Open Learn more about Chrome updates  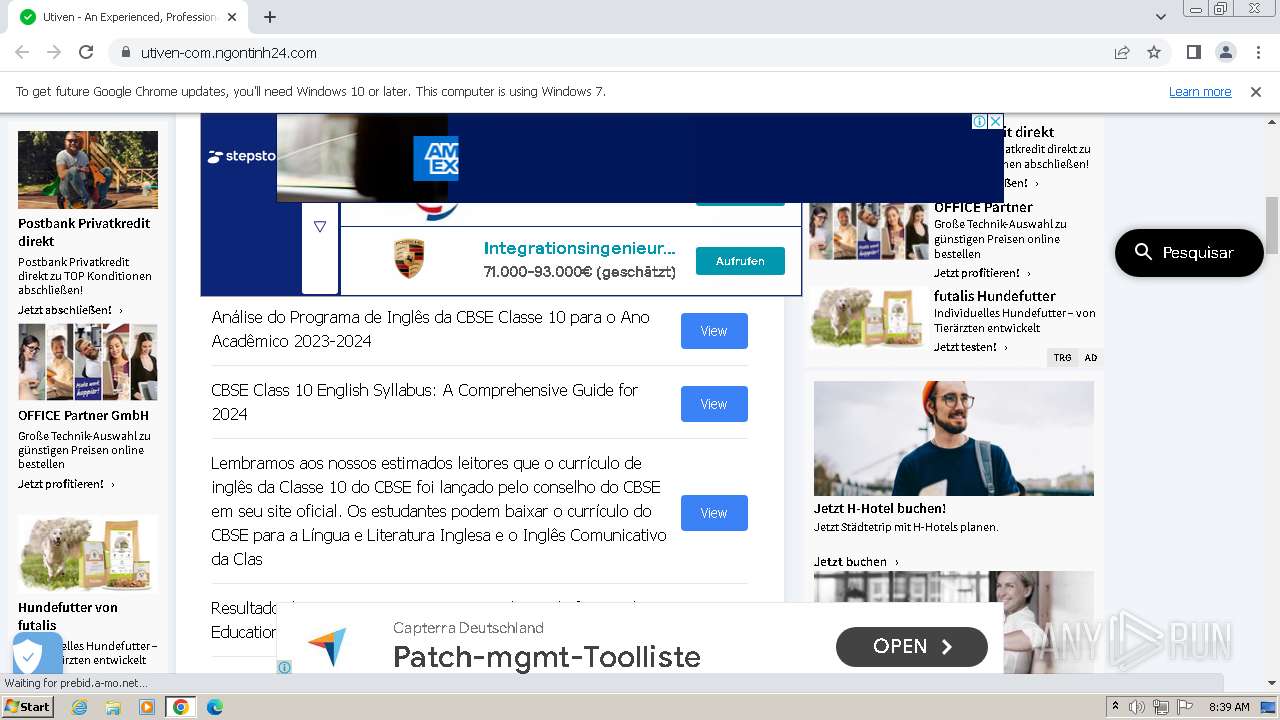click(x=1200, y=92)
